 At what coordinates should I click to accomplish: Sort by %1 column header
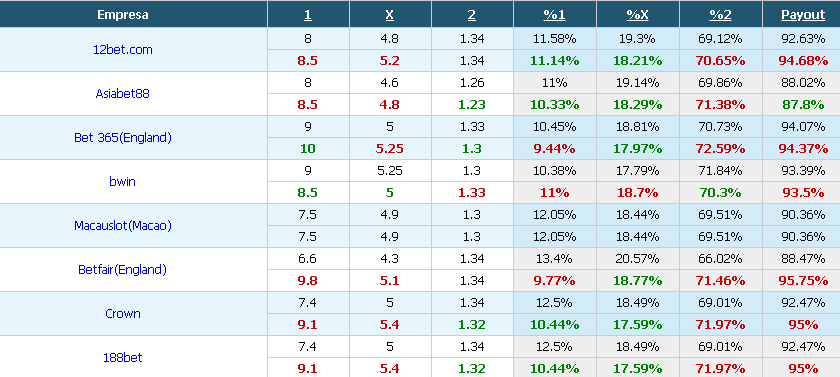click(554, 15)
